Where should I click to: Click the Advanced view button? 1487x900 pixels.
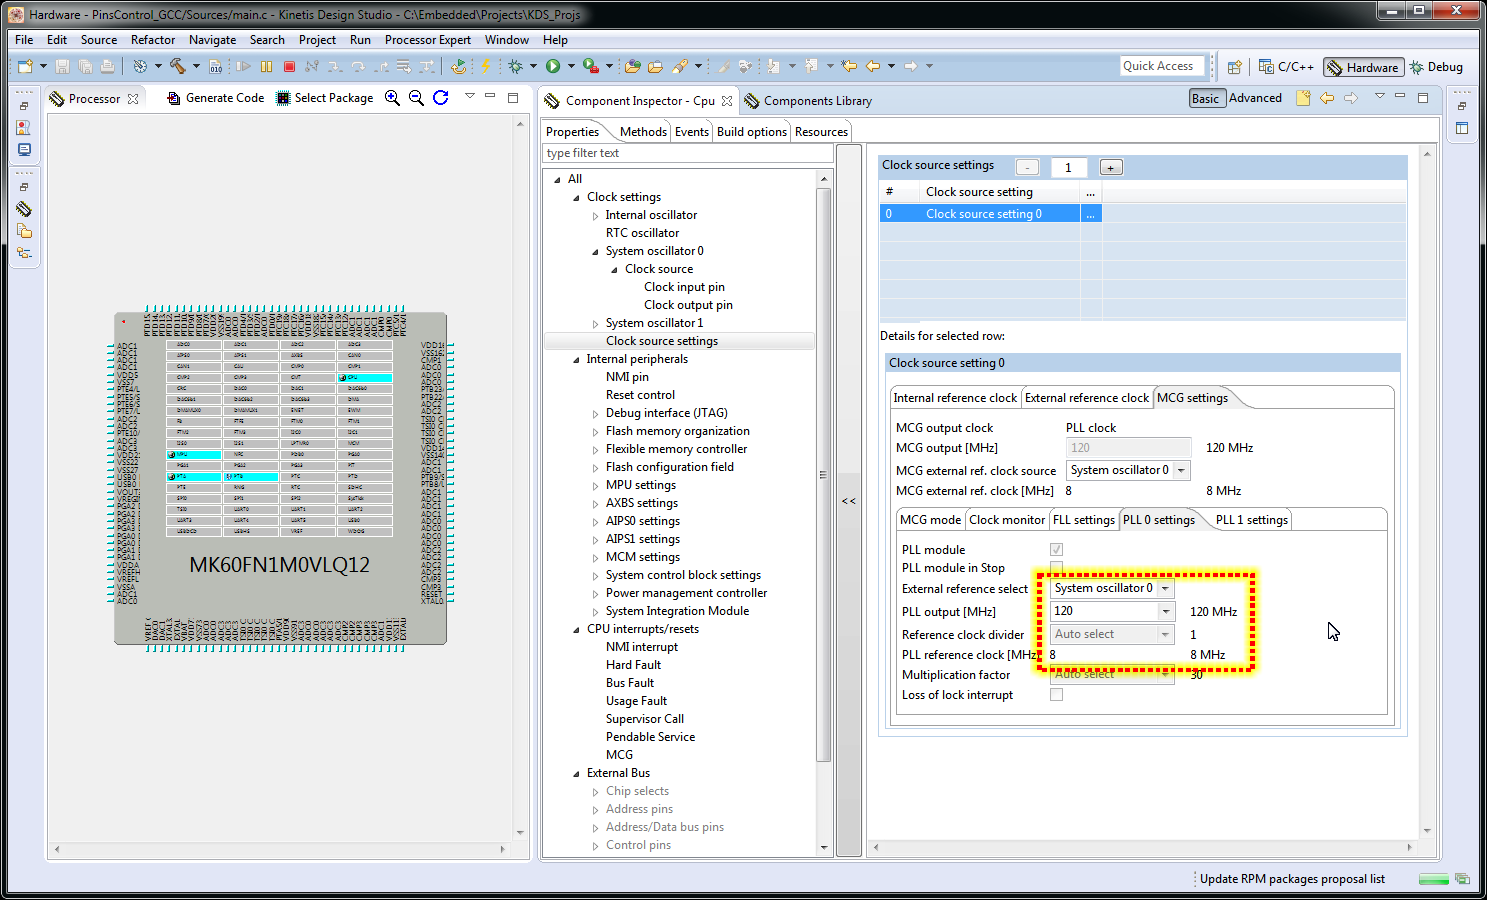click(x=1255, y=98)
